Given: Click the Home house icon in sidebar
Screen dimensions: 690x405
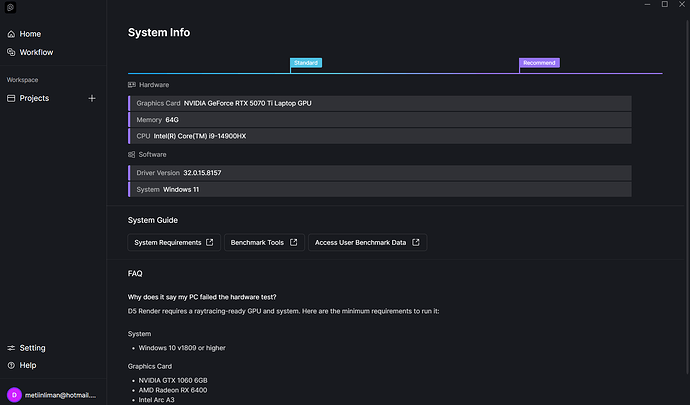Looking at the screenshot, I should coord(11,34).
